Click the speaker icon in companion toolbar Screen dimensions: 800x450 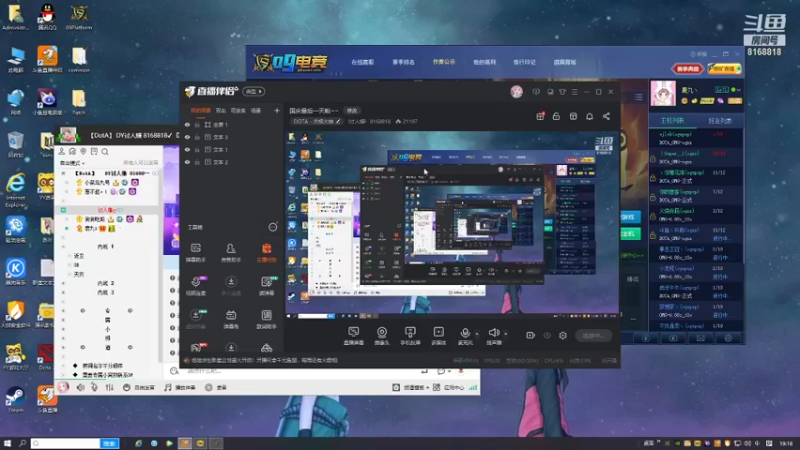(493, 334)
